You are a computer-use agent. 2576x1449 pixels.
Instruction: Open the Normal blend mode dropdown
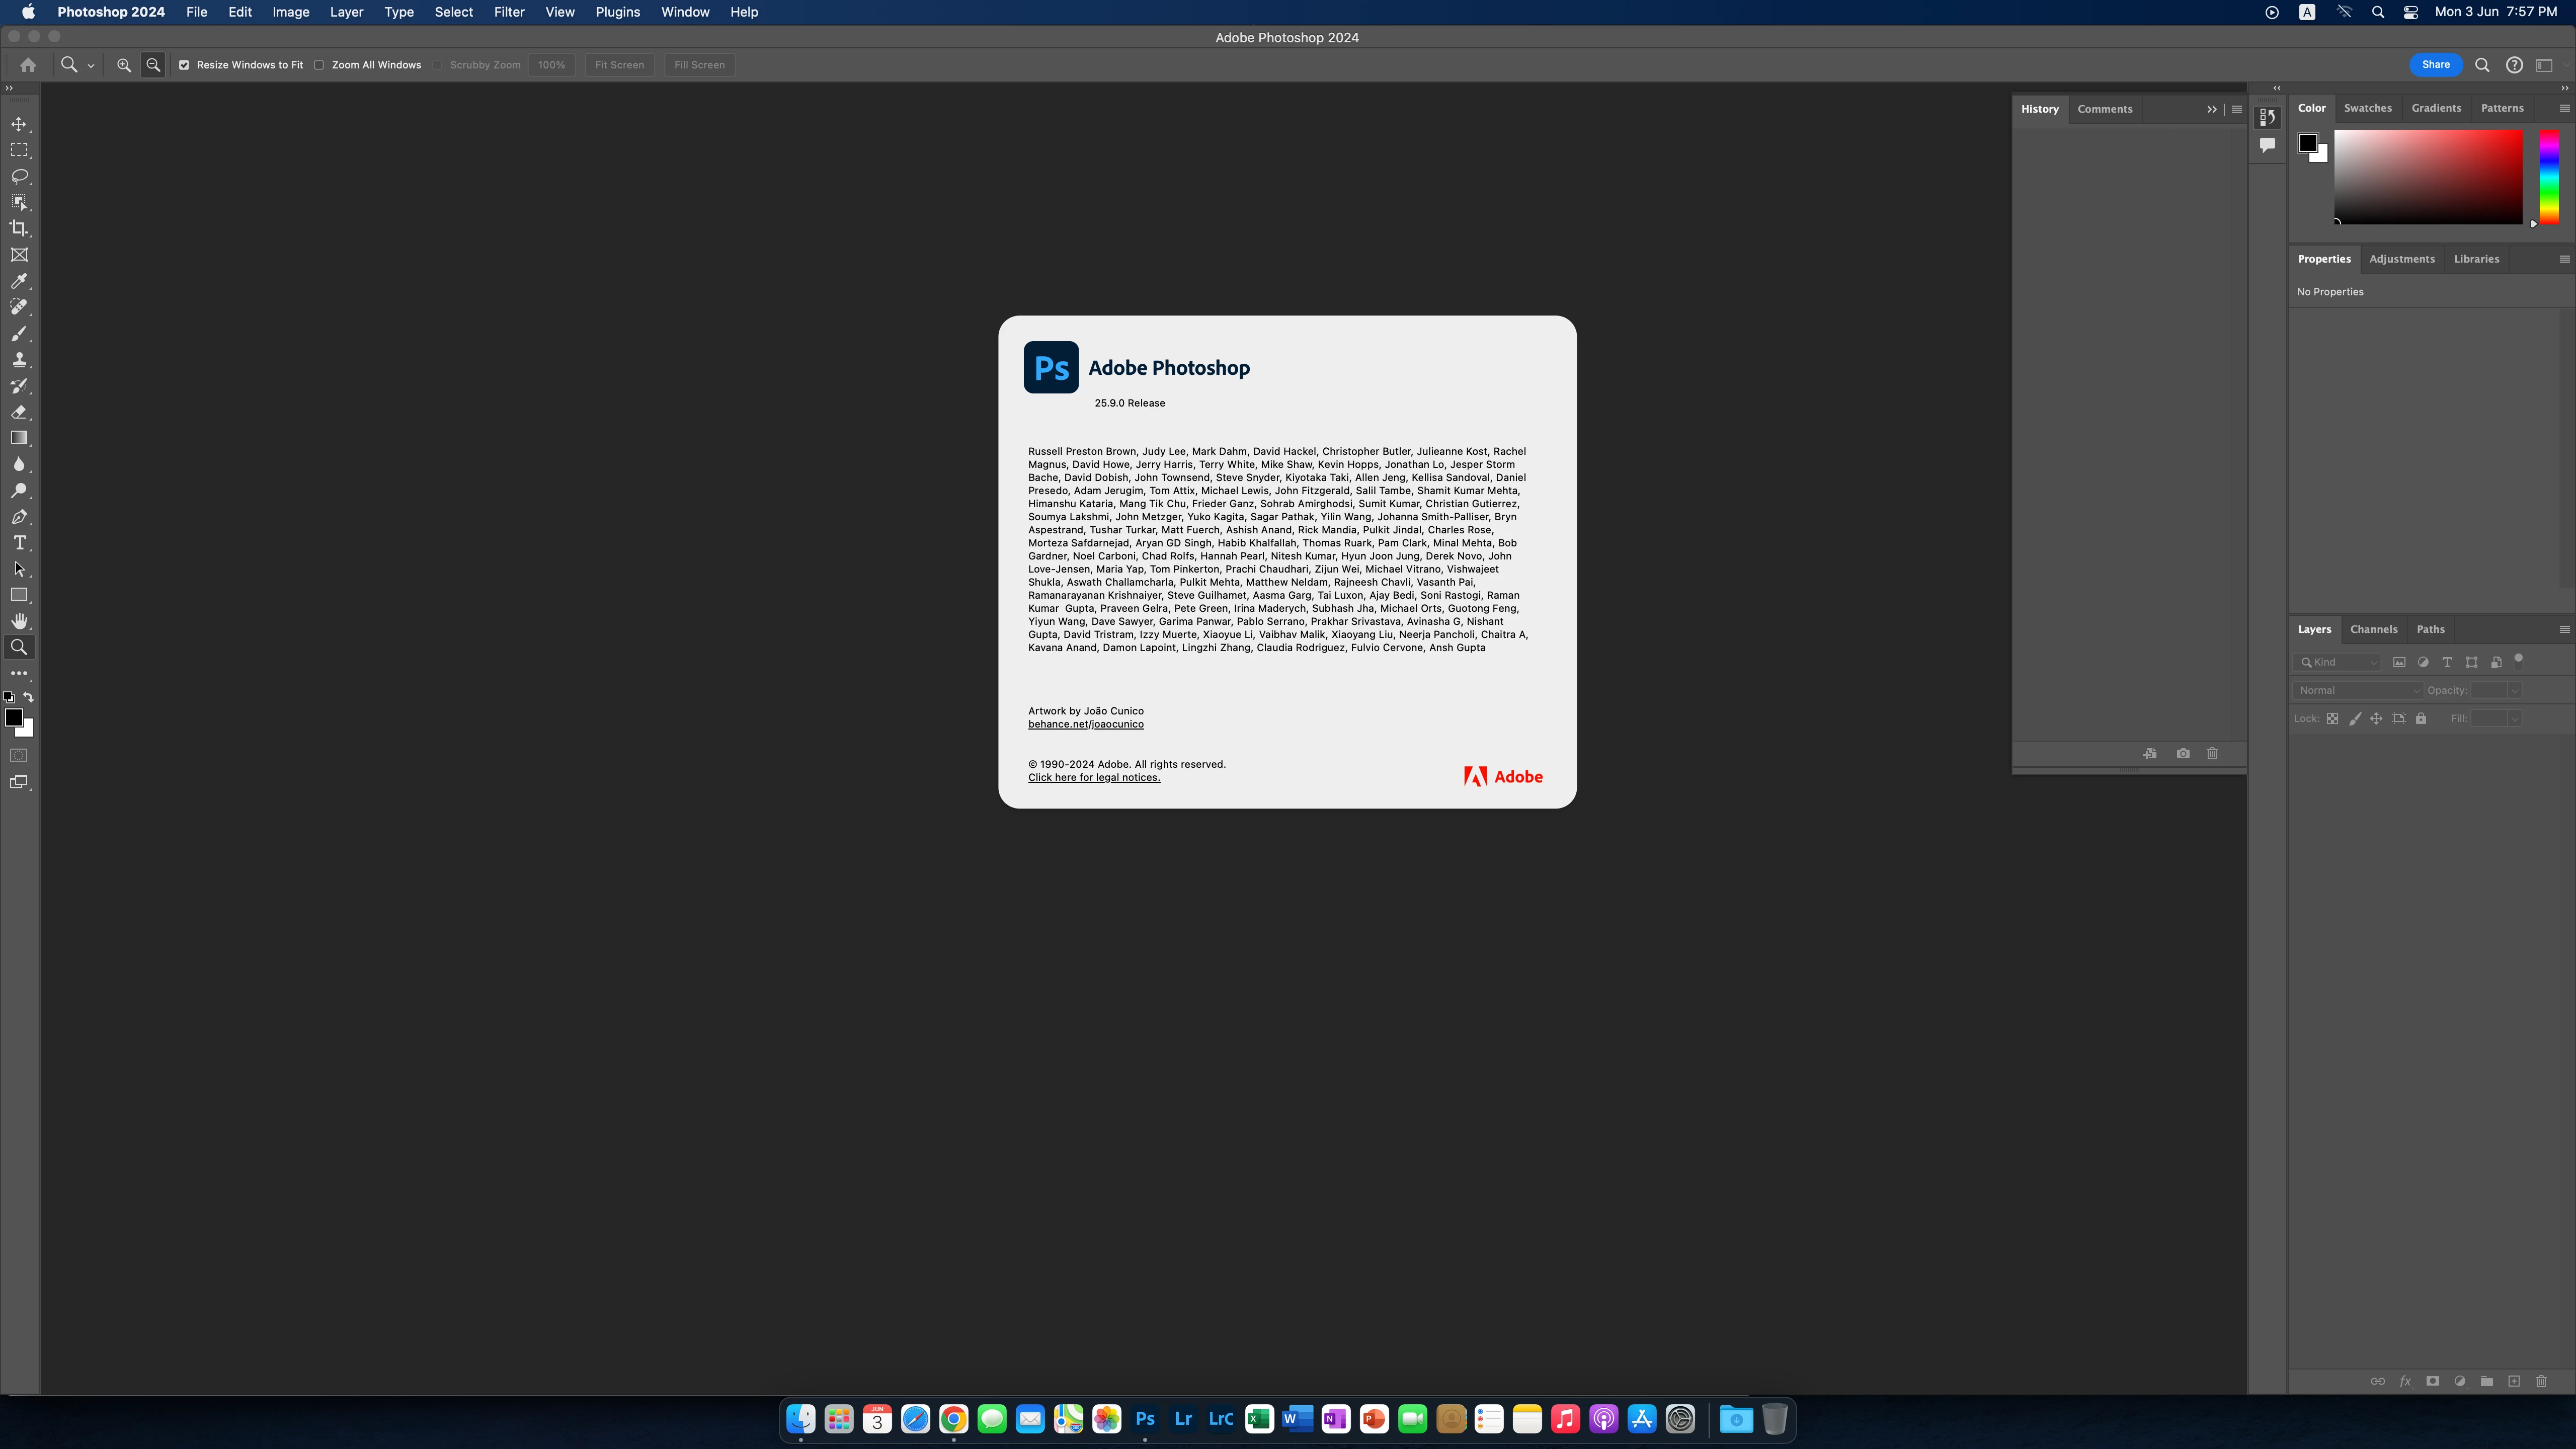pyautogui.click(x=2358, y=690)
